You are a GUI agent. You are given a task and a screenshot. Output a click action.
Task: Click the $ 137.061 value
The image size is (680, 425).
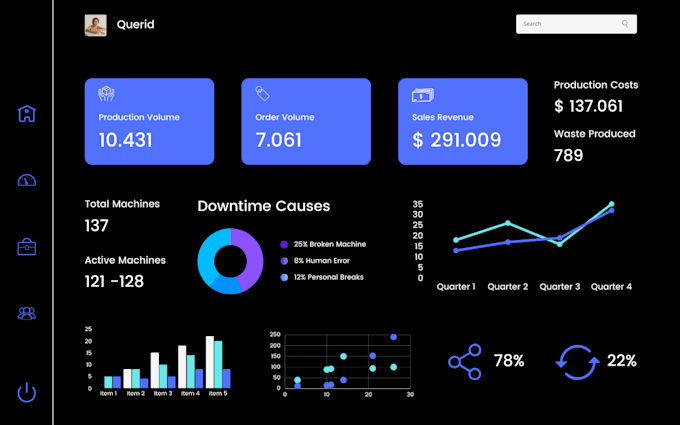[x=588, y=106]
